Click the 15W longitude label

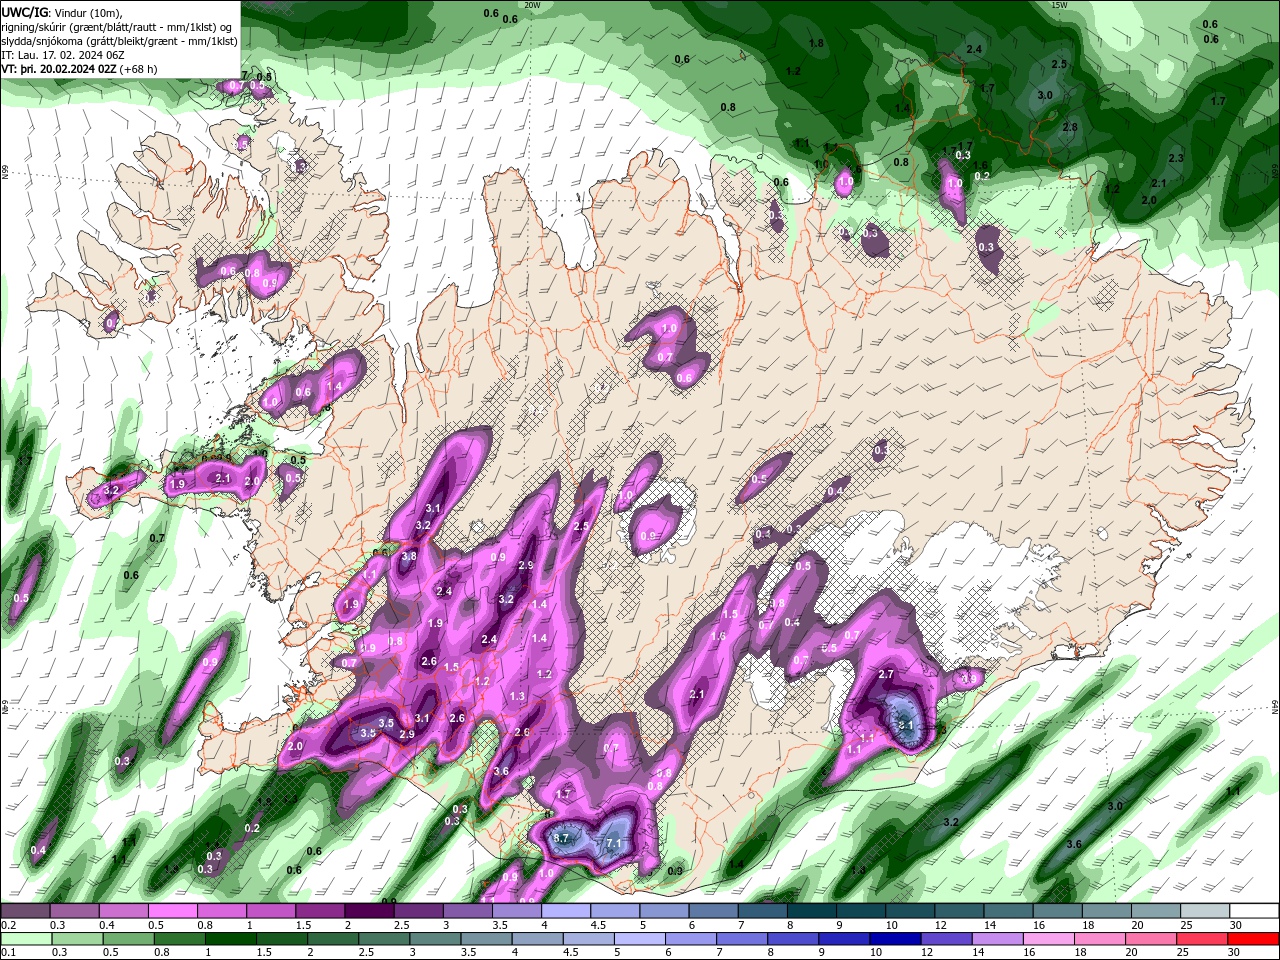[x=1060, y=5]
